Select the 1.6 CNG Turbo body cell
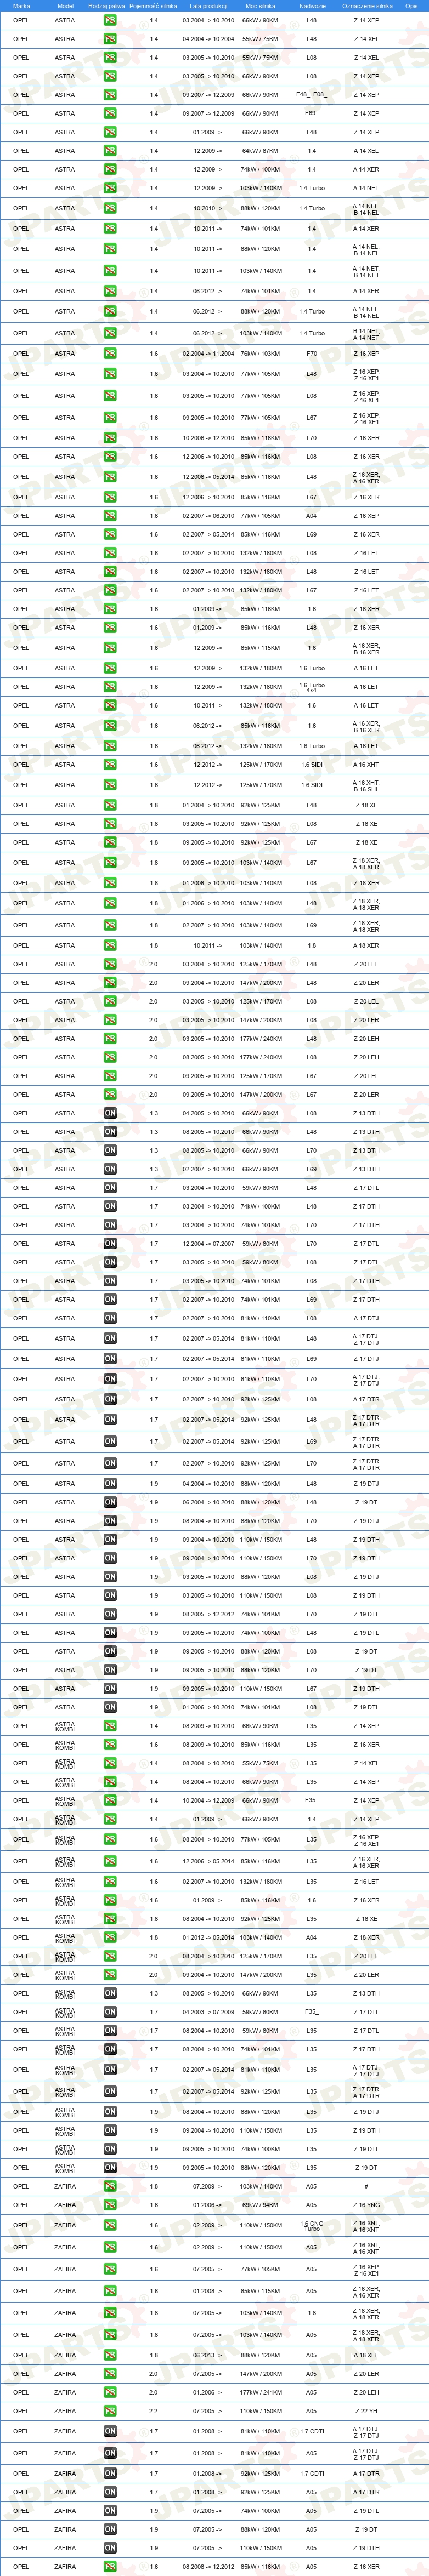Screen dimensions: 429x2576 (312, 2226)
